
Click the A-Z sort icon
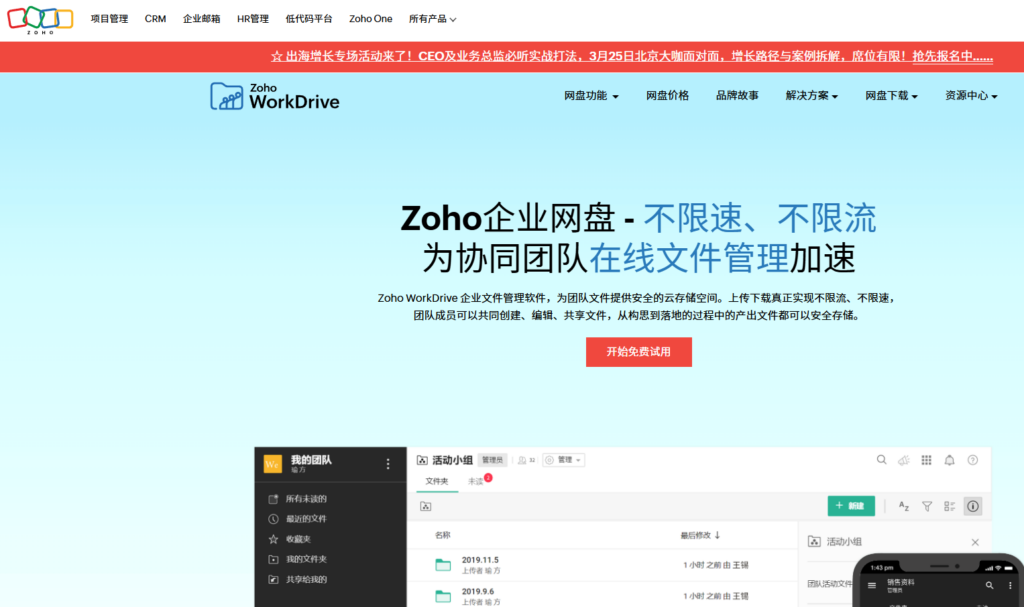(x=904, y=507)
